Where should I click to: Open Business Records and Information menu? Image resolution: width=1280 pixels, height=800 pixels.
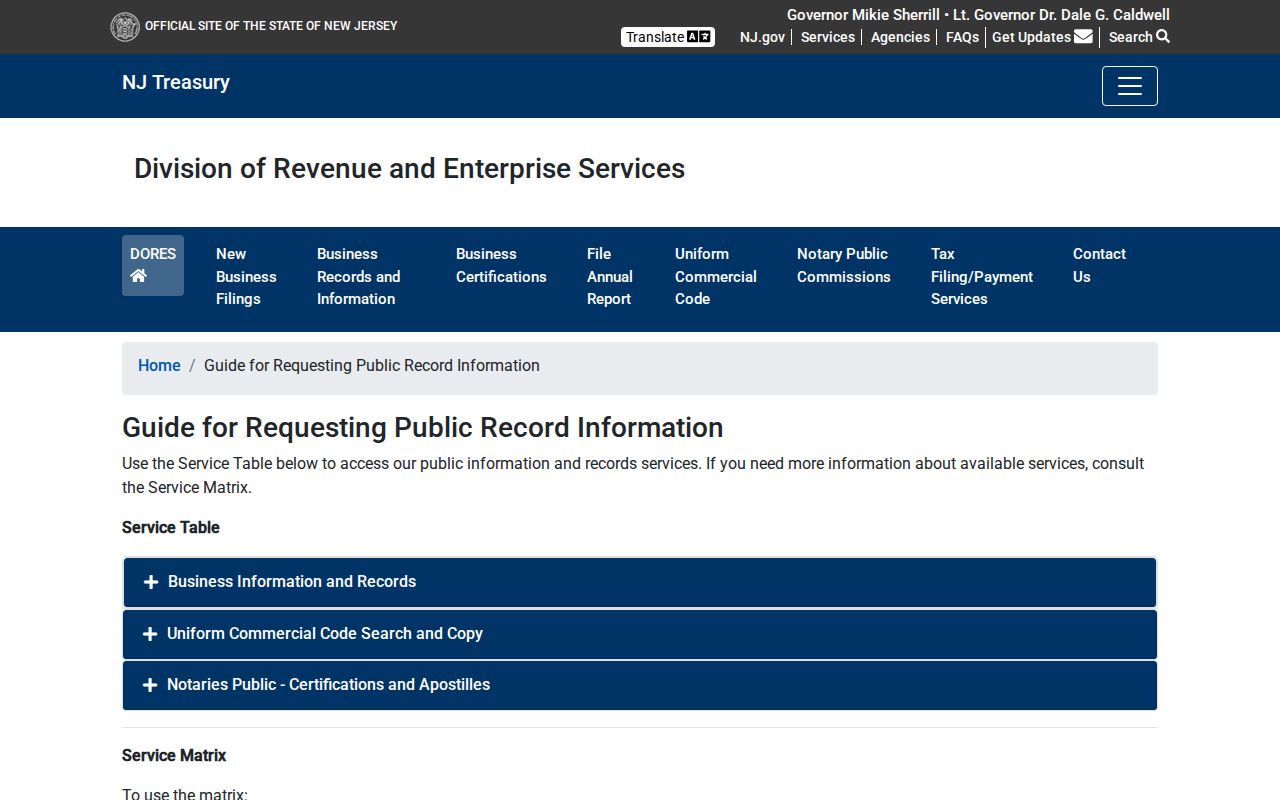358,277
